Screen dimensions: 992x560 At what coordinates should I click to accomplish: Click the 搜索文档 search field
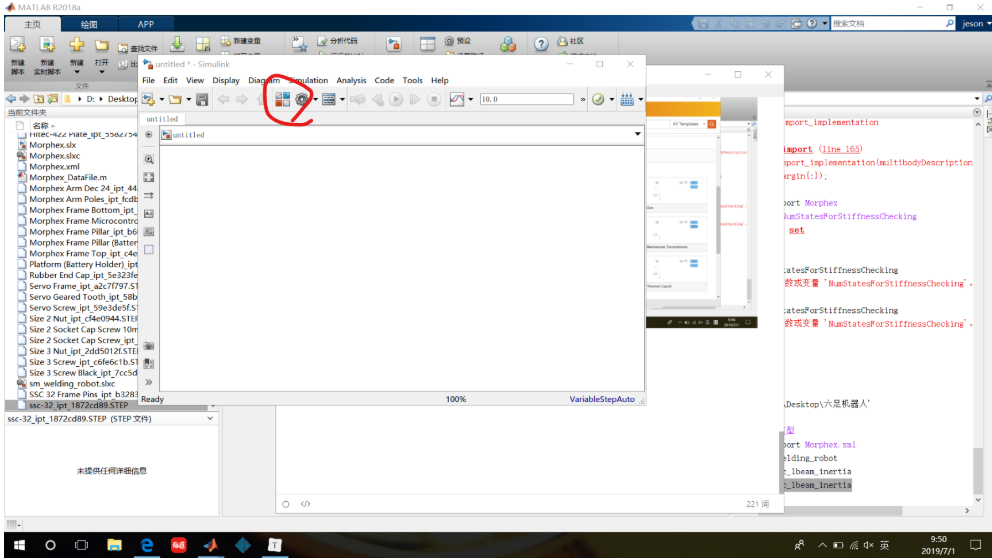tap(887, 23)
